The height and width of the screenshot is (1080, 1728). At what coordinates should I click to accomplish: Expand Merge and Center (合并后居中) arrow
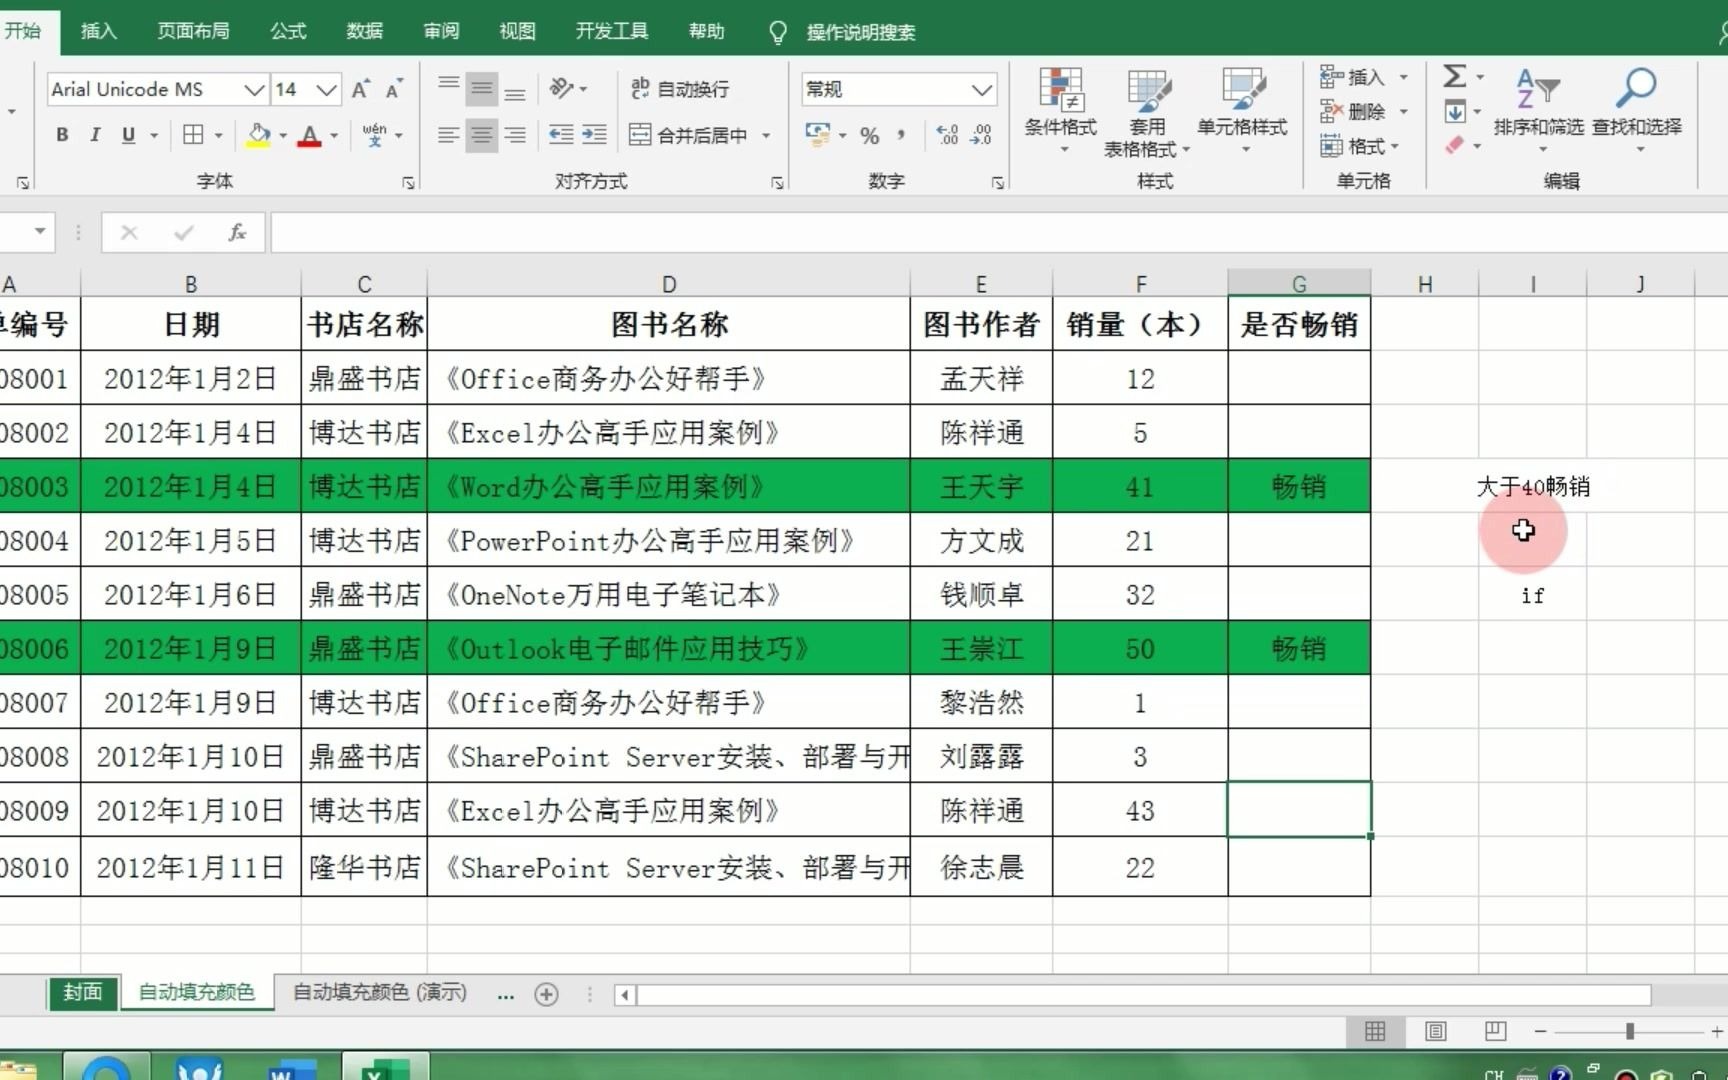click(766, 135)
